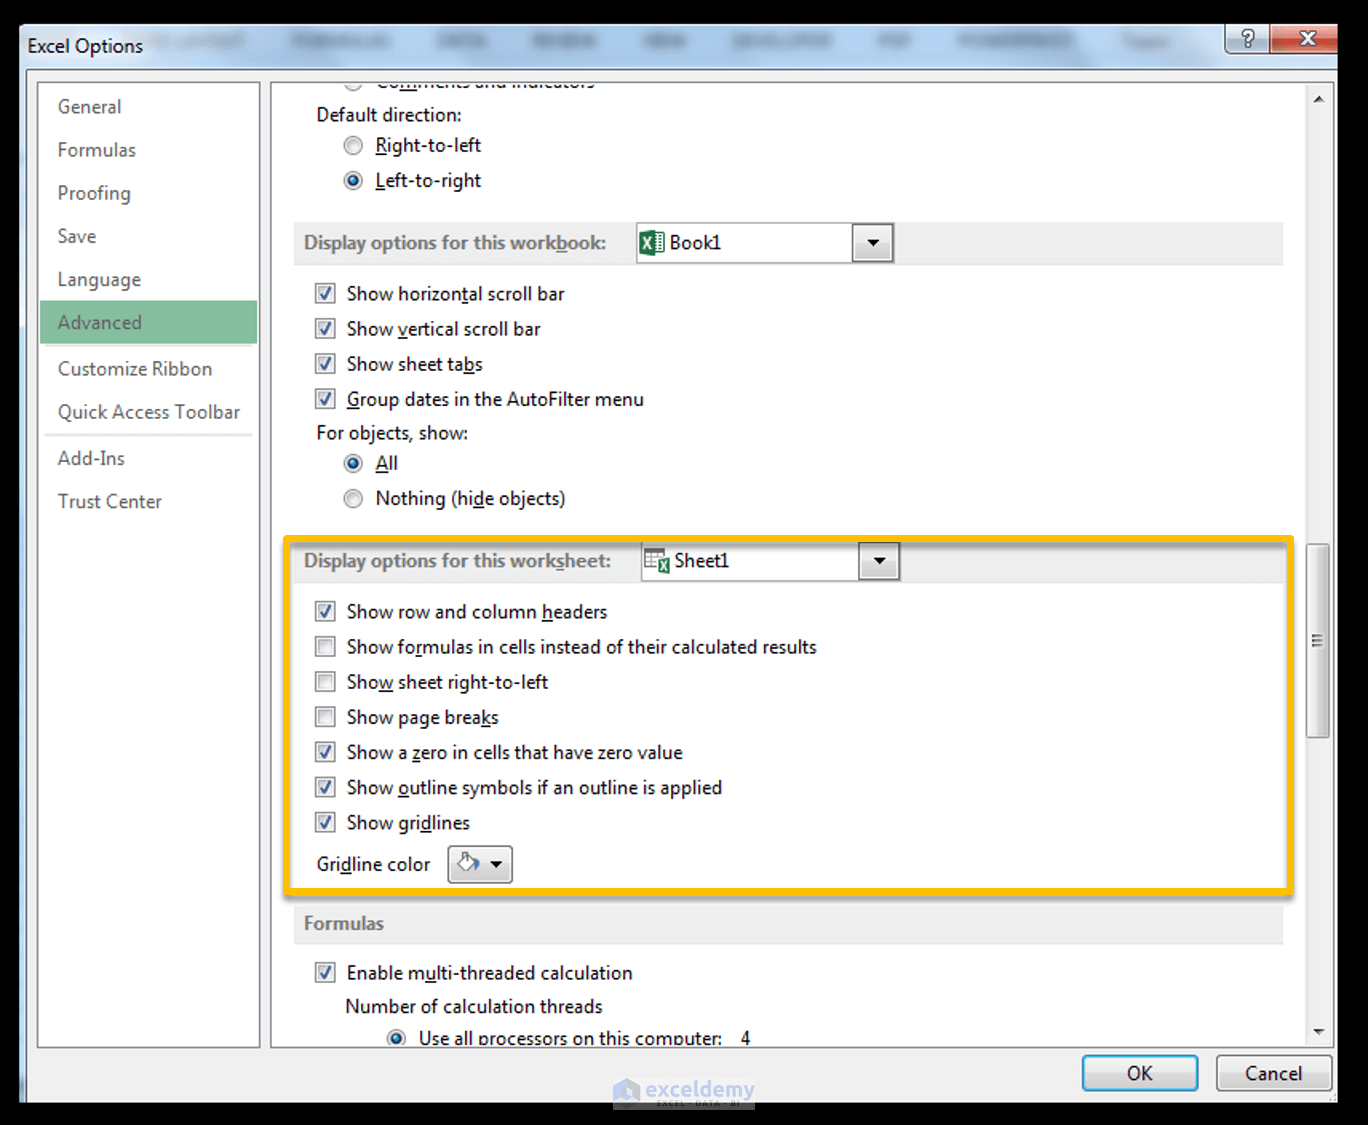
Task: Toggle Show outline symbols checkbox
Action: [x=325, y=786]
